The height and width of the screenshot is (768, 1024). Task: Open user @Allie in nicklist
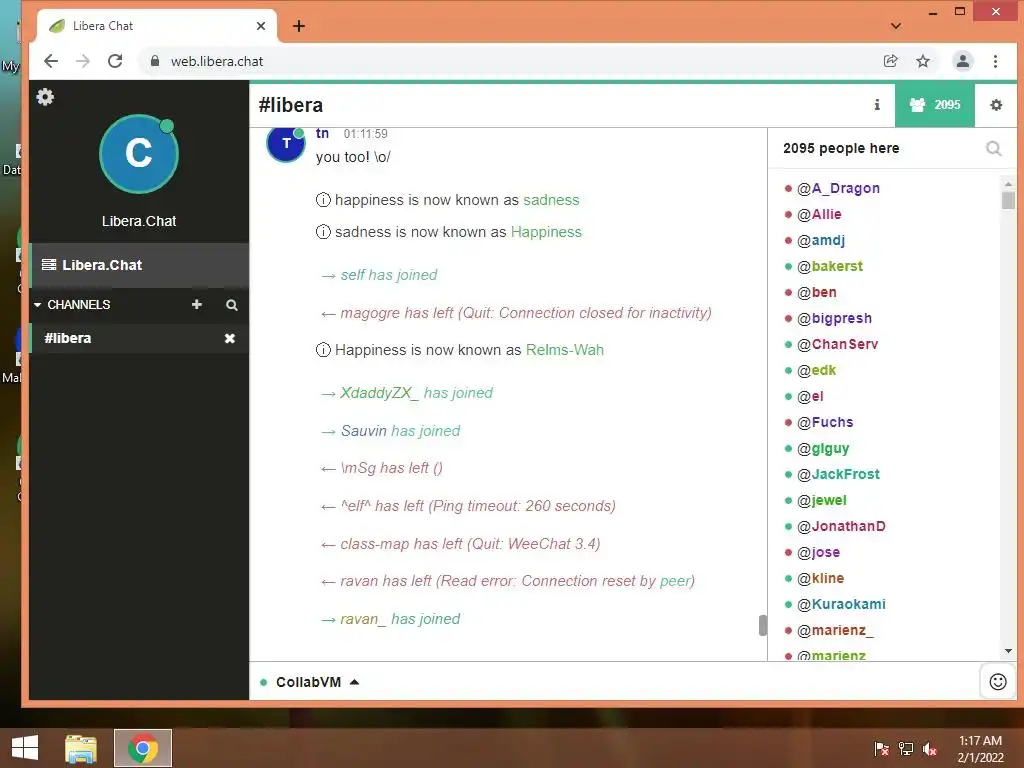pos(819,214)
